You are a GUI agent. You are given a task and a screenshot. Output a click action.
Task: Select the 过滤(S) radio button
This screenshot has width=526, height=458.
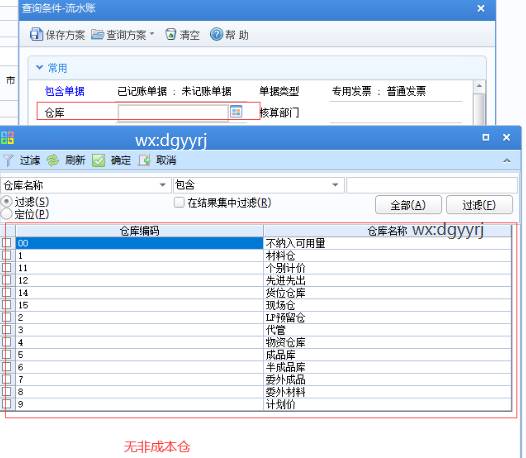point(7,202)
